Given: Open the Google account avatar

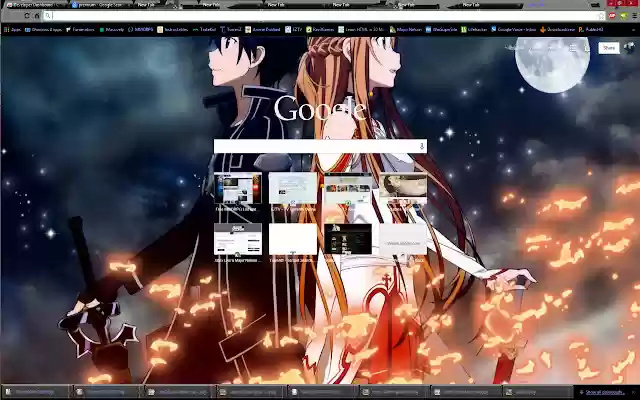Looking at the screenshot, I should pos(630,48).
